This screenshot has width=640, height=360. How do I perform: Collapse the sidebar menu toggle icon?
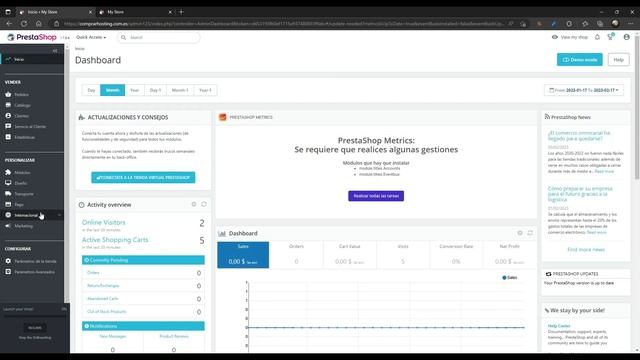55,51
